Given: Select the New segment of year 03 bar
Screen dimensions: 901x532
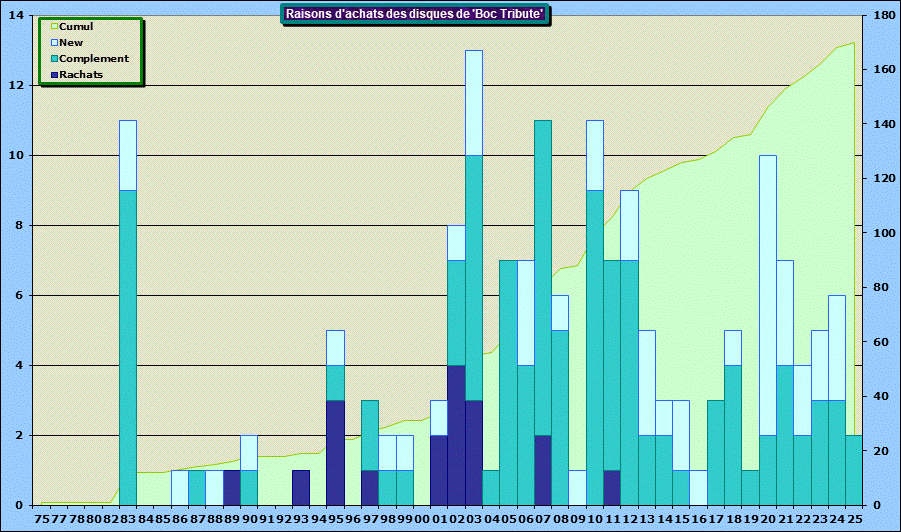Looking at the screenshot, I should [474, 102].
